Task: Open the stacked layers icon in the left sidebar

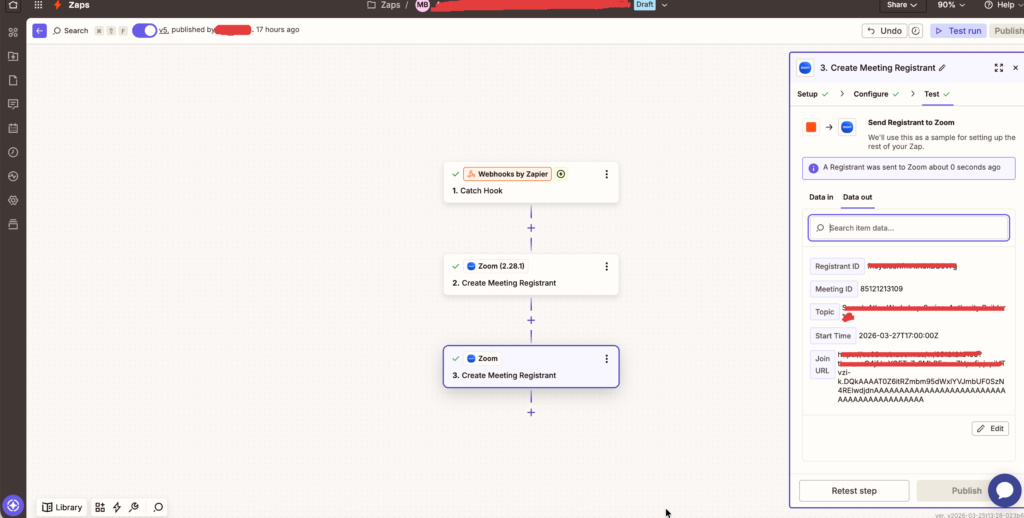Action: click(x=12, y=224)
